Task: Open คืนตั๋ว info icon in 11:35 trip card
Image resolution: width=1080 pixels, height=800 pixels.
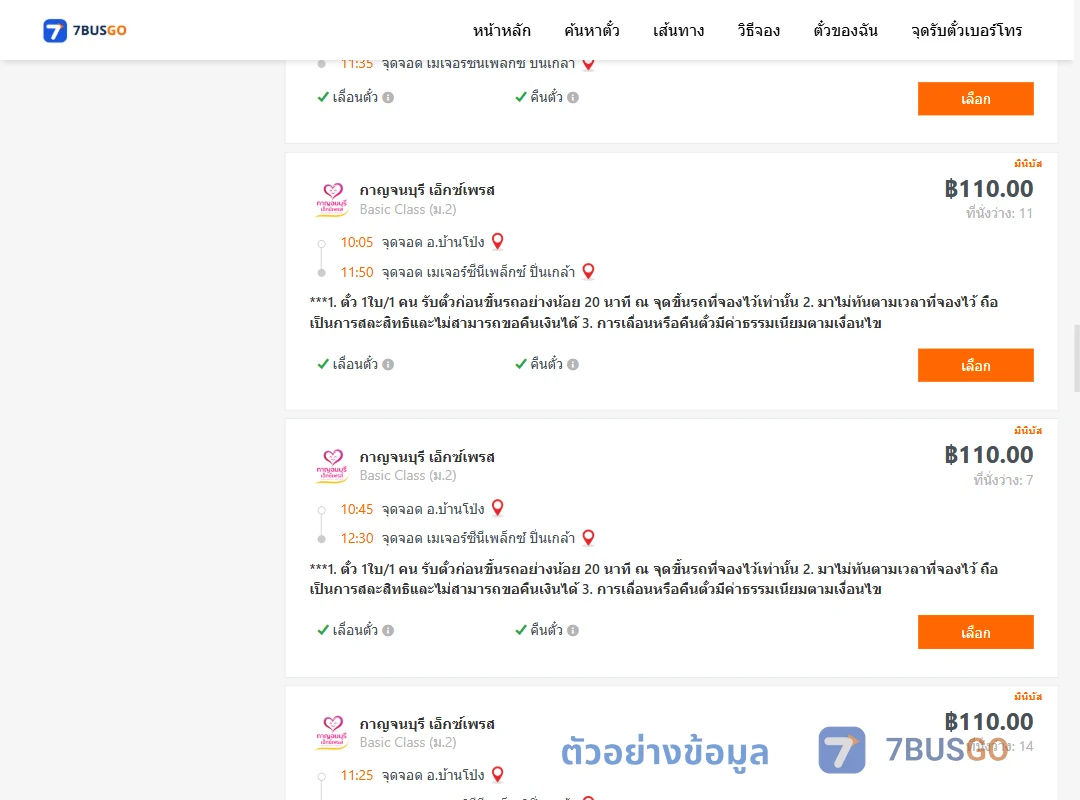Action: click(x=573, y=98)
